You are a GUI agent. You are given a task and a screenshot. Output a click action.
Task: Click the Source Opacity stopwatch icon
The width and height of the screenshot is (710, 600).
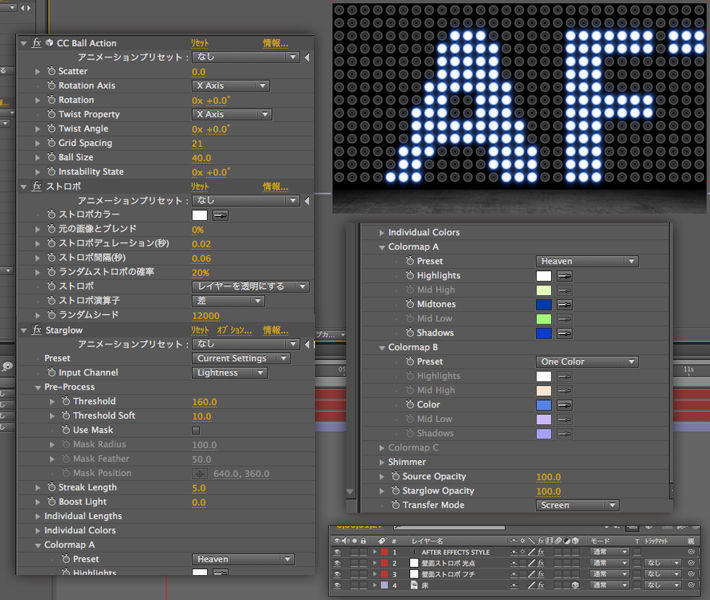[395, 477]
